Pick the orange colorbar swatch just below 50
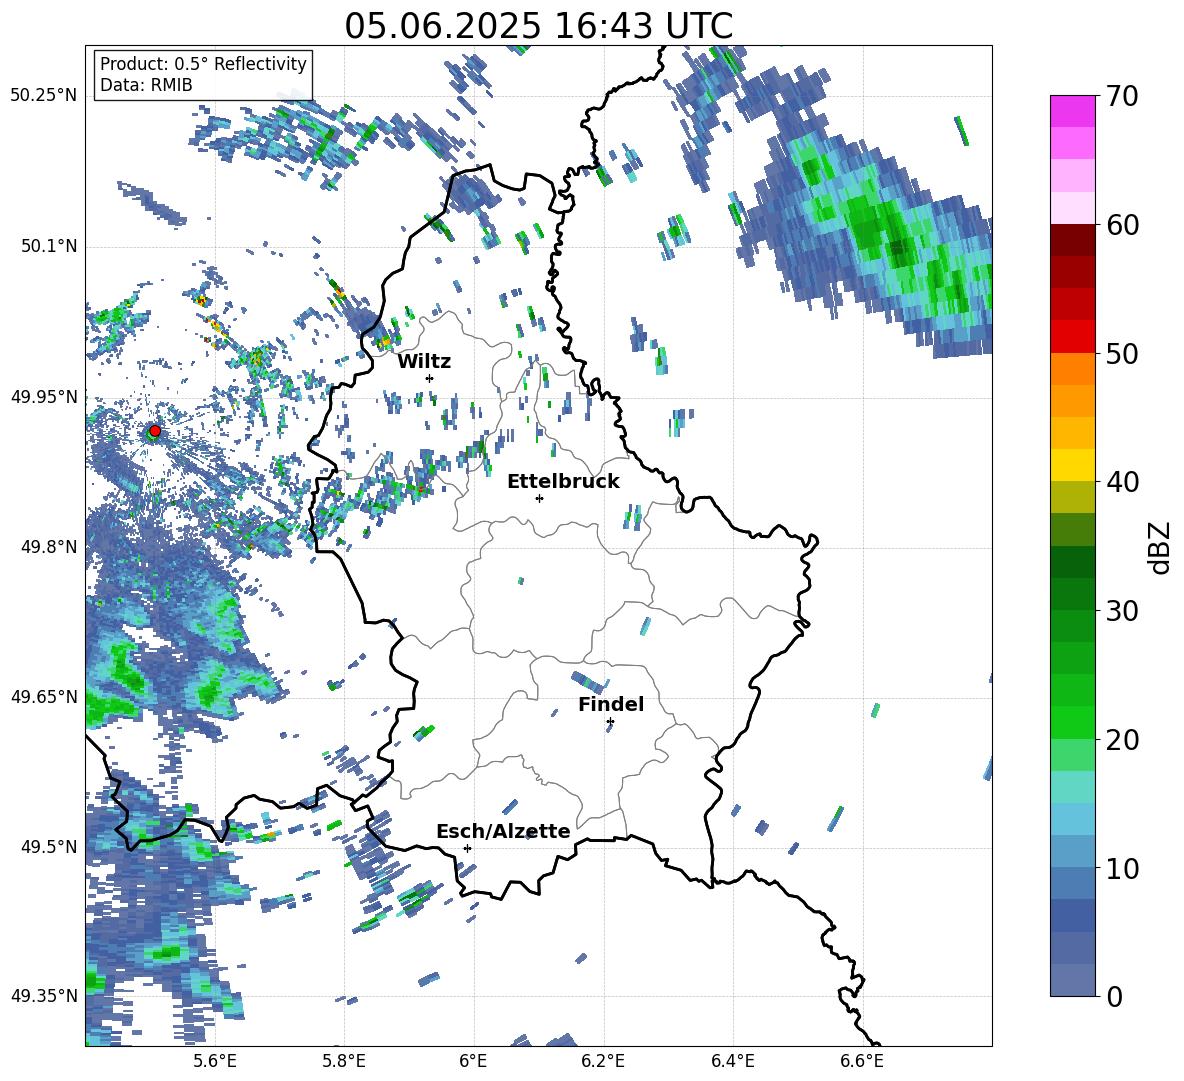 [1072, 369]
